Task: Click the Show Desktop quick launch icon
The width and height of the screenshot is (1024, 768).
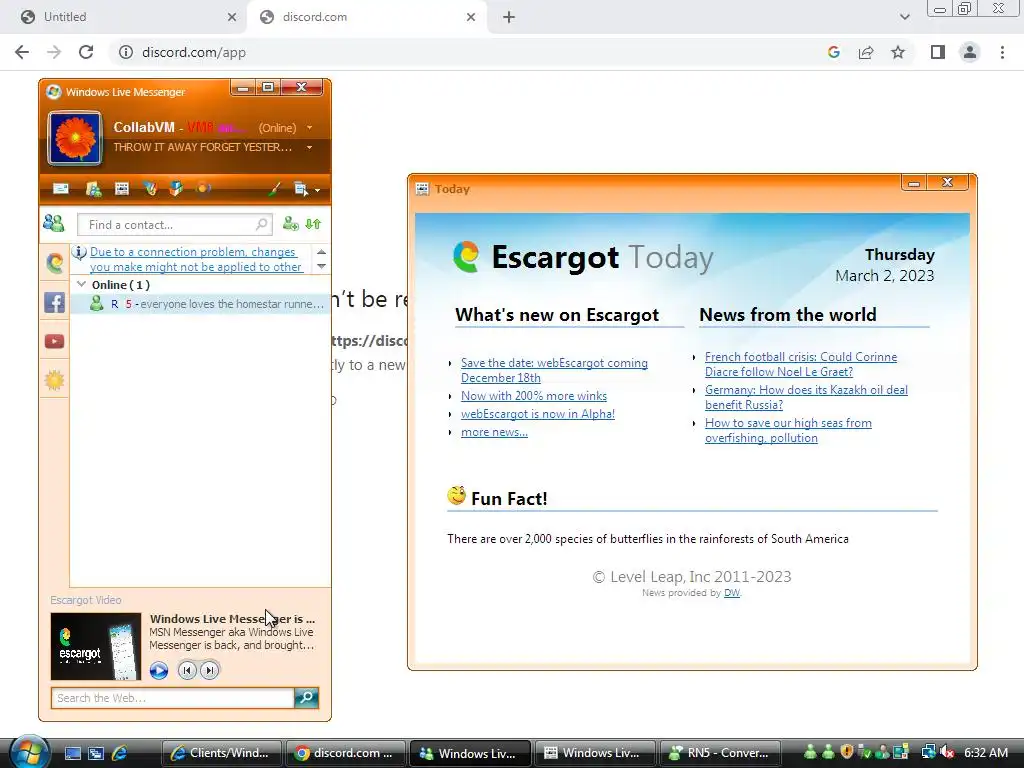Action: [x=72, y=753]
